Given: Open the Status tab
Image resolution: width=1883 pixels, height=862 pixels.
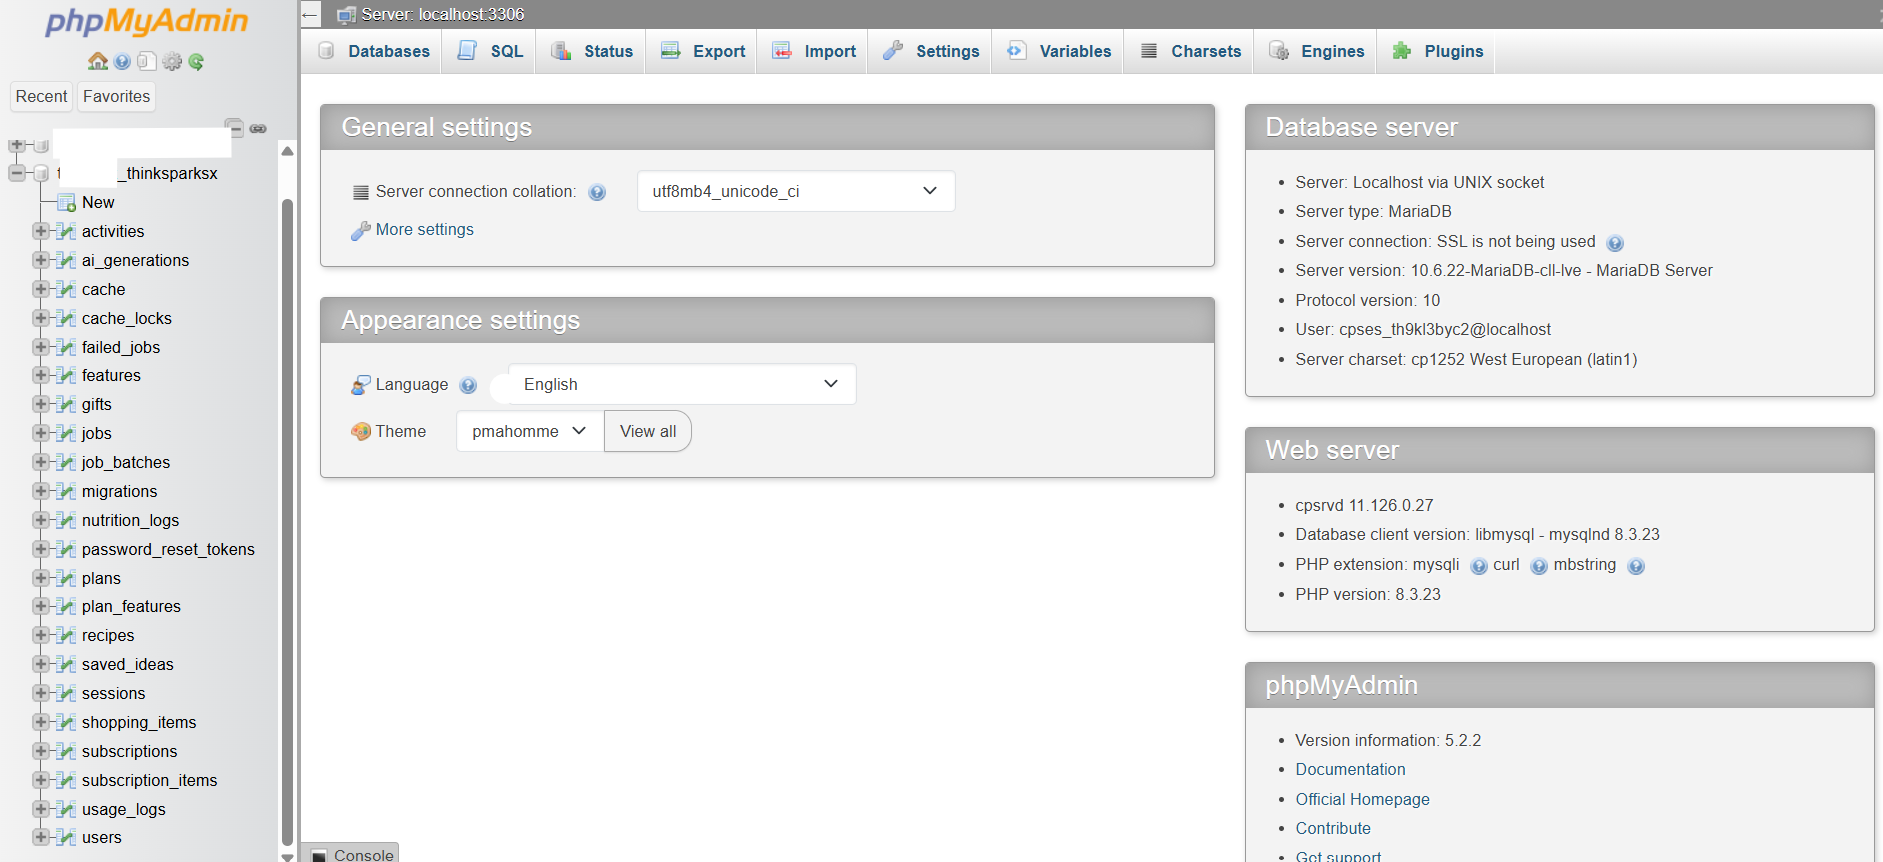Looking at the screenshot, I should (x=591, y=51).
